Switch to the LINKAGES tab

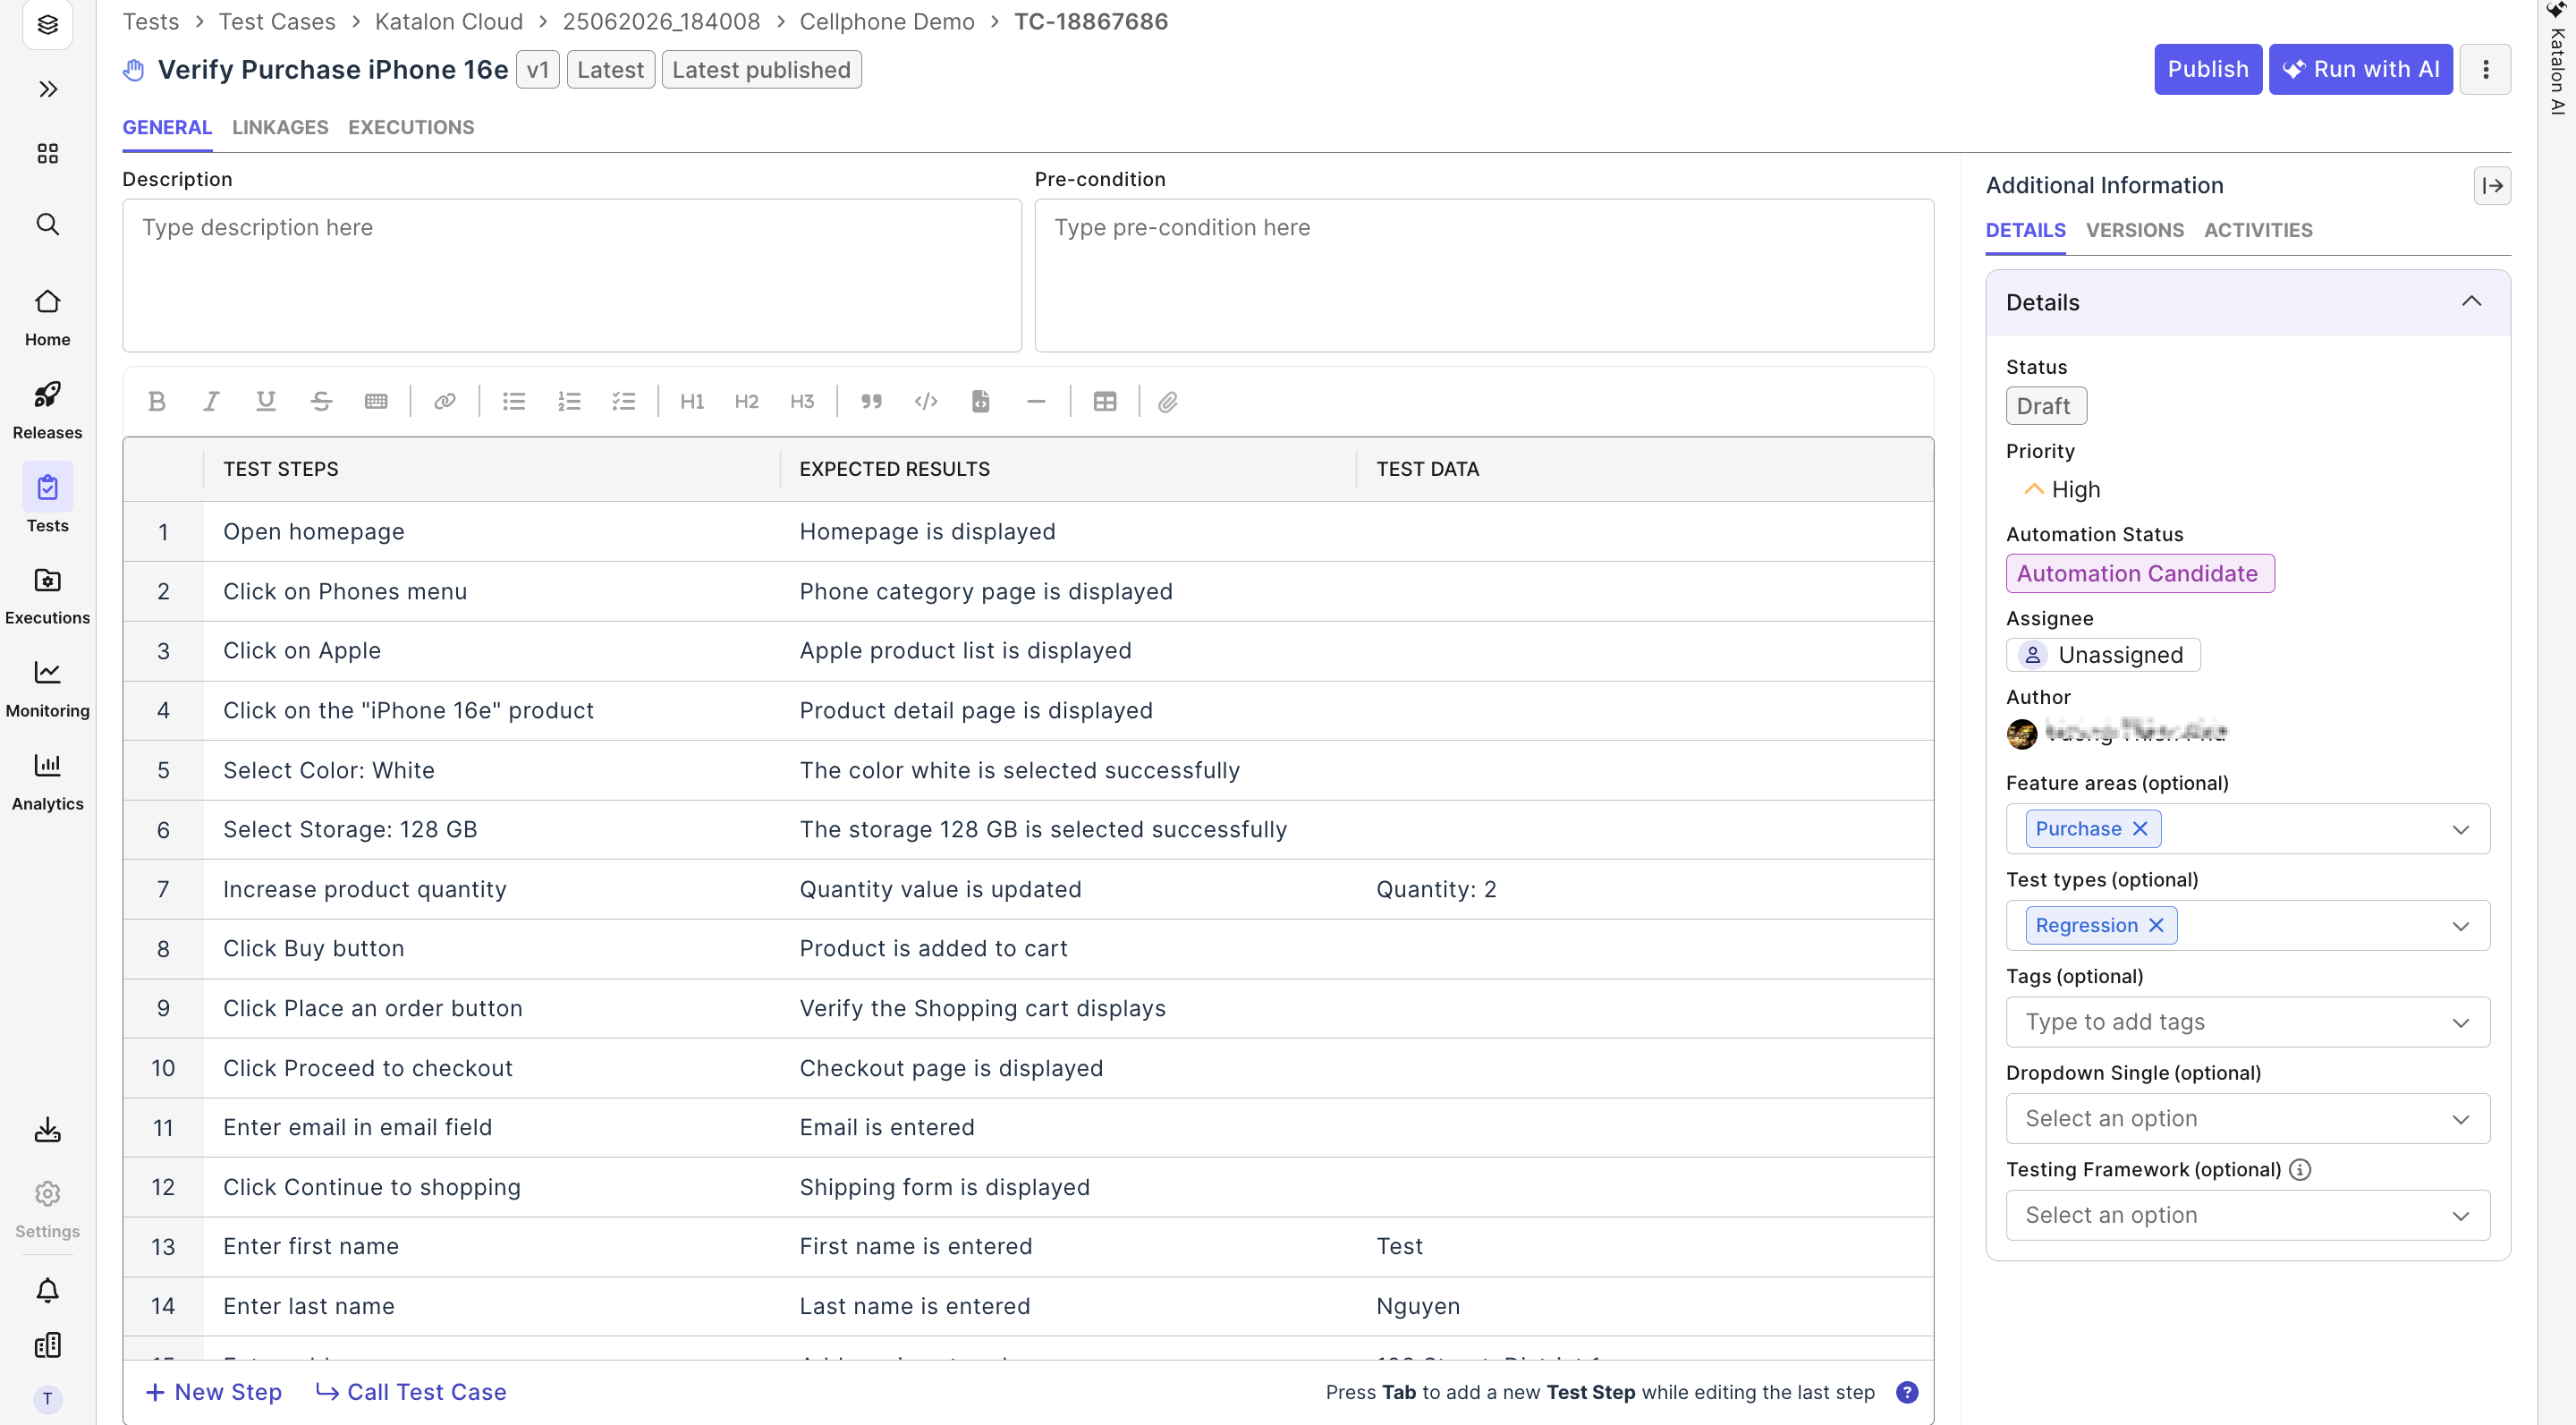pyautogui.click(x=280, y=127)
